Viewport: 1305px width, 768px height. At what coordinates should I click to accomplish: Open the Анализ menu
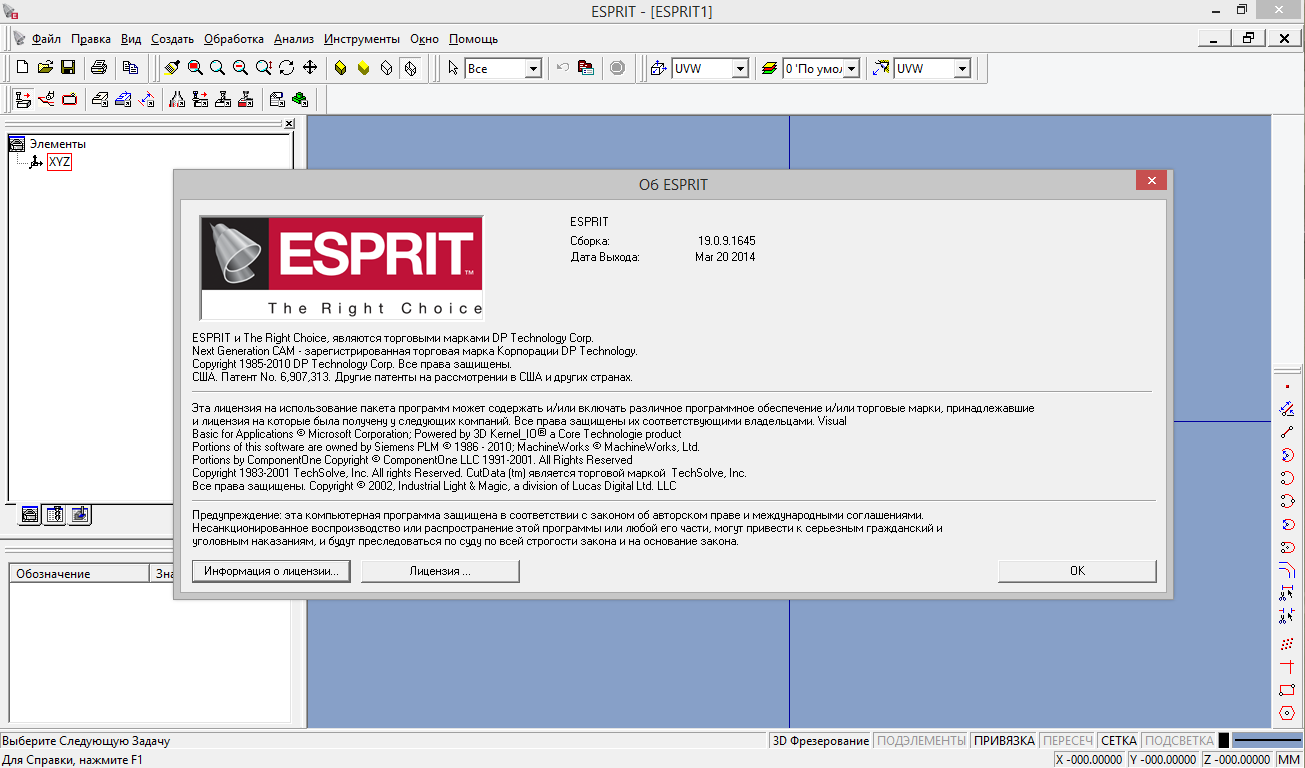point(294,39)
